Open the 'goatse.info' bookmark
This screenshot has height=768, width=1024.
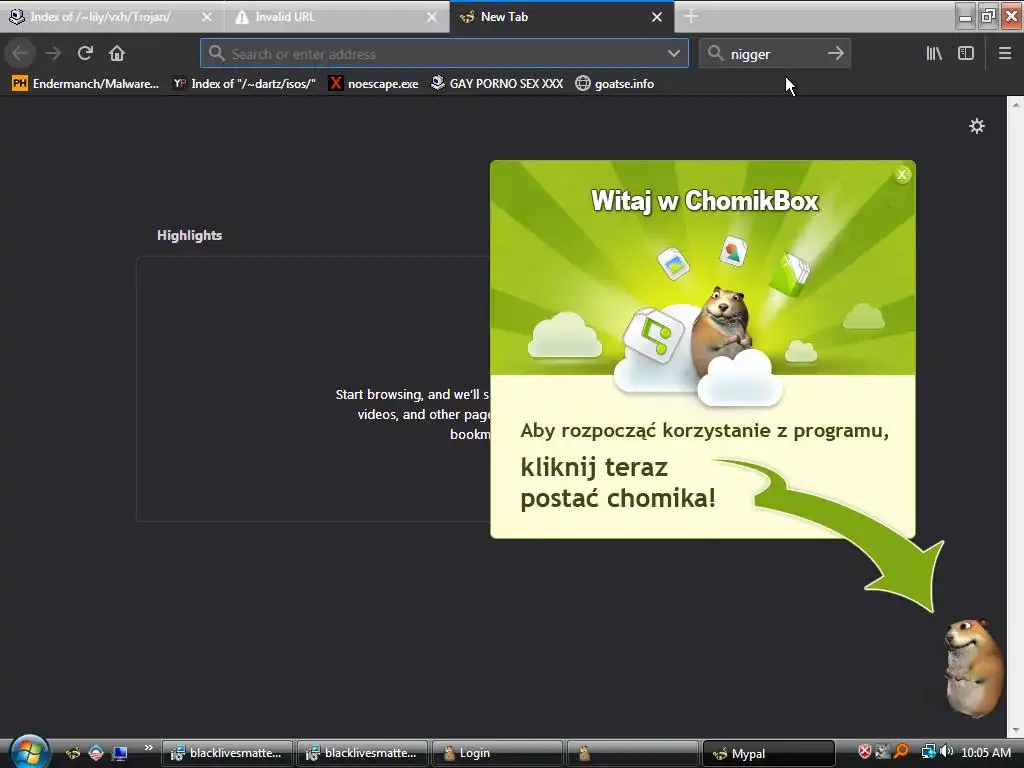pos(615,84)
